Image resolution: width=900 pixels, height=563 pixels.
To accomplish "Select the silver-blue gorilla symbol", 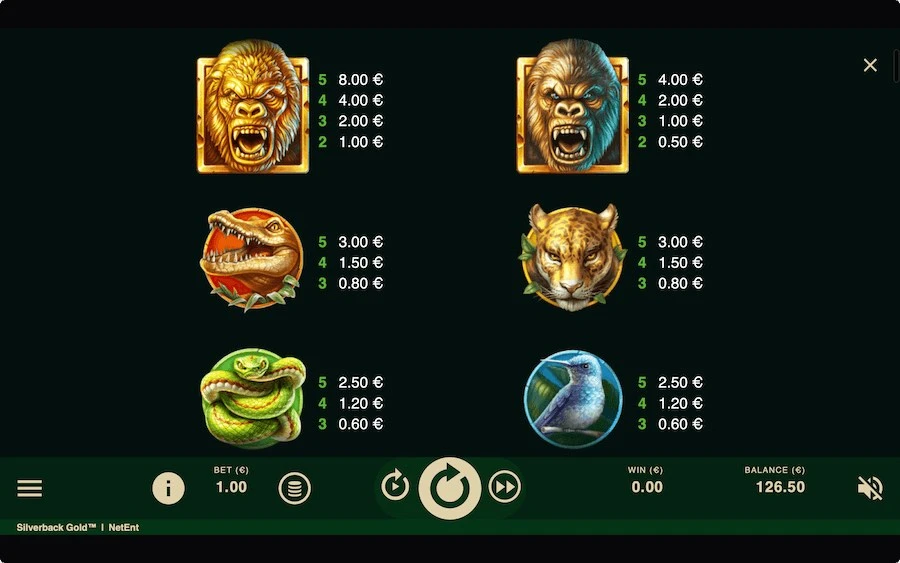I will point(572,107).
